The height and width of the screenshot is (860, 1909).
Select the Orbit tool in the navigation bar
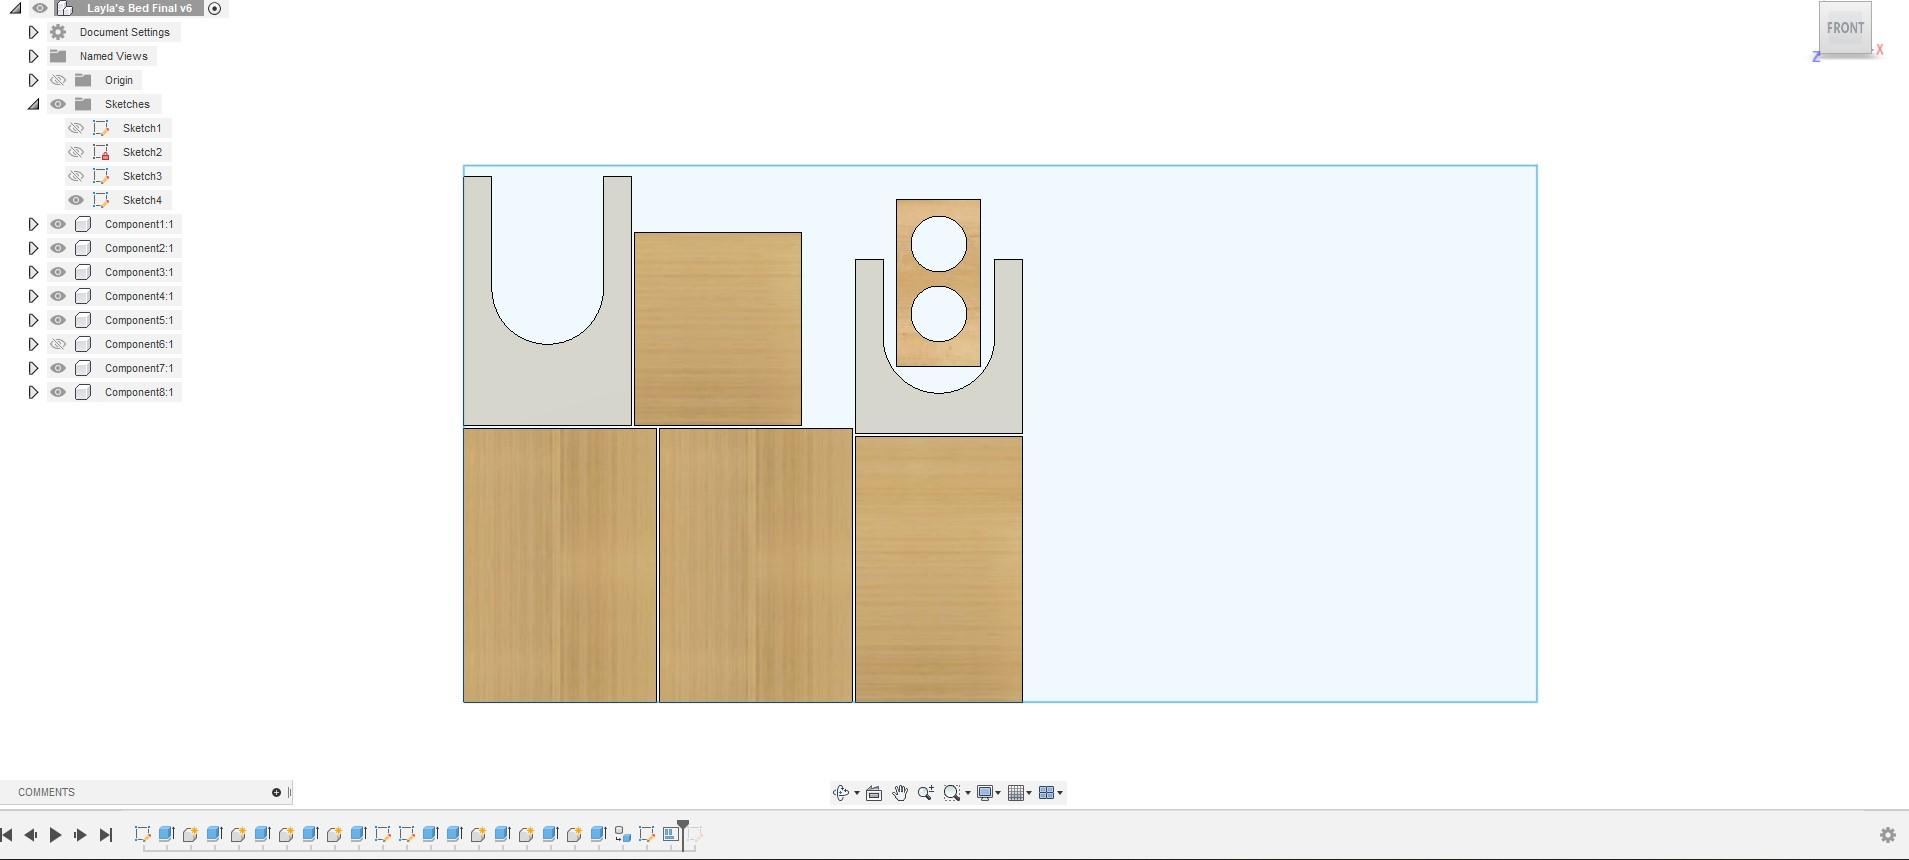coord(840,793)
